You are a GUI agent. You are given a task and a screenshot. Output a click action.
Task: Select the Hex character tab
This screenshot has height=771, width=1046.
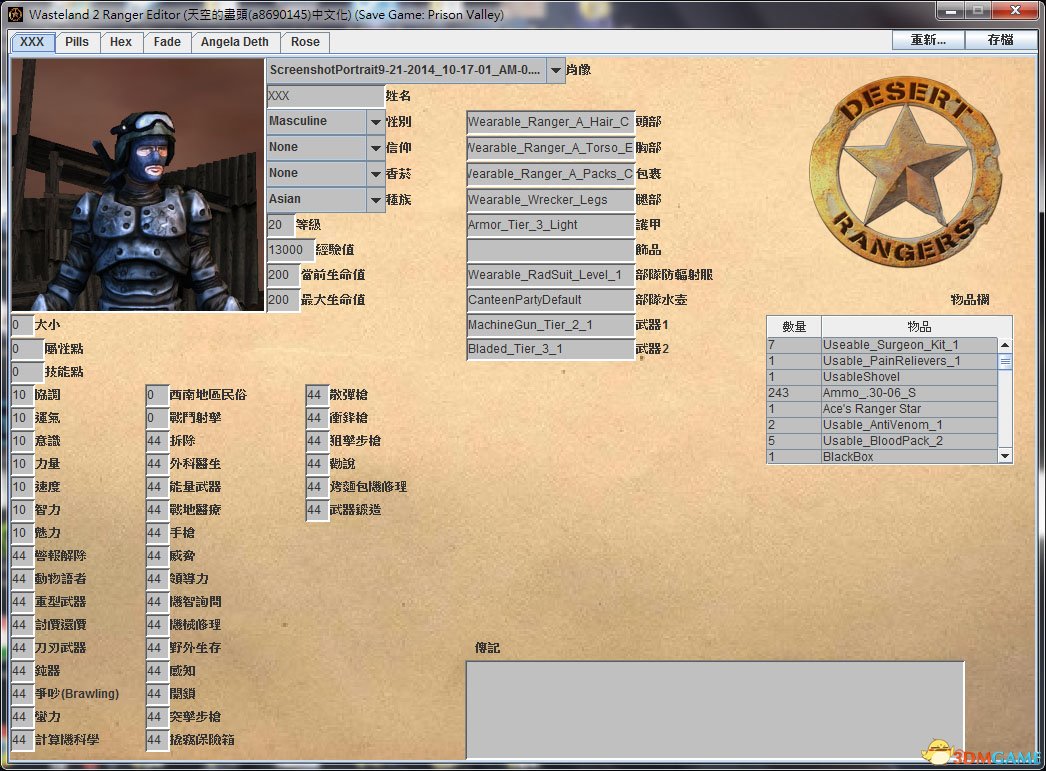121,42
